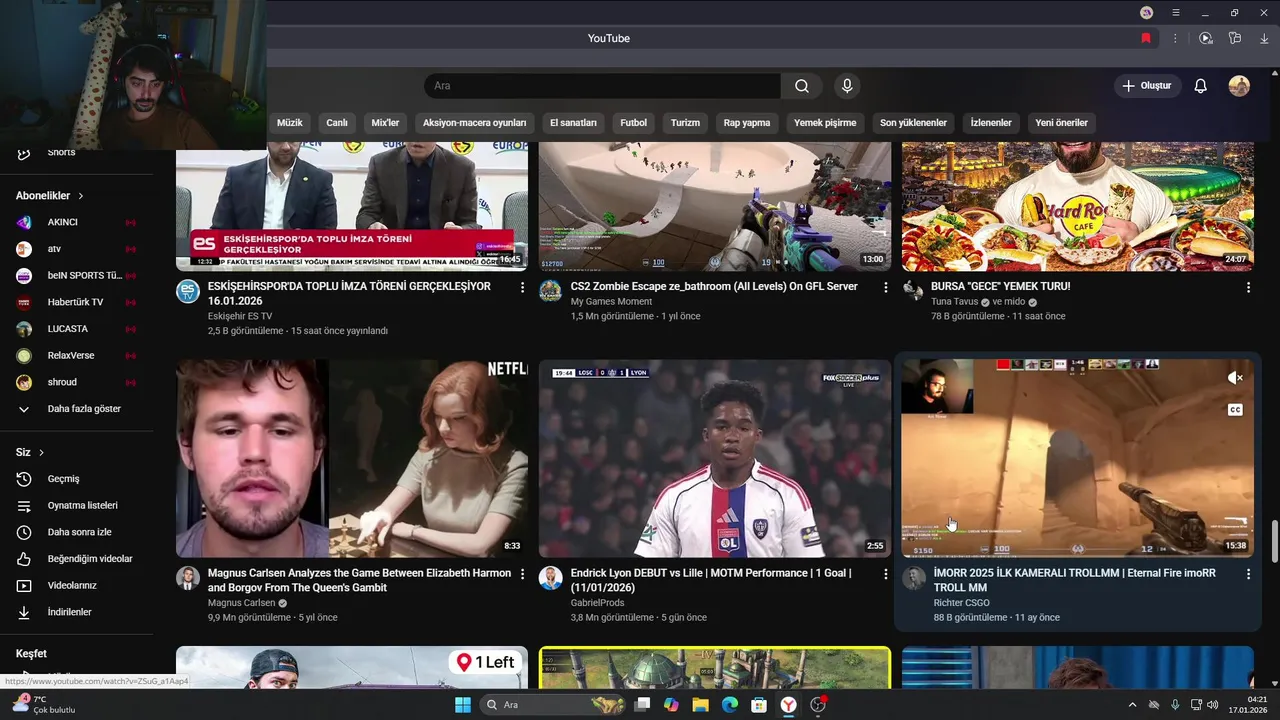Viewport: 1280px width, 720px height.
Task: Start voice search with the microphone icon
Action: [x=847, y=86]
